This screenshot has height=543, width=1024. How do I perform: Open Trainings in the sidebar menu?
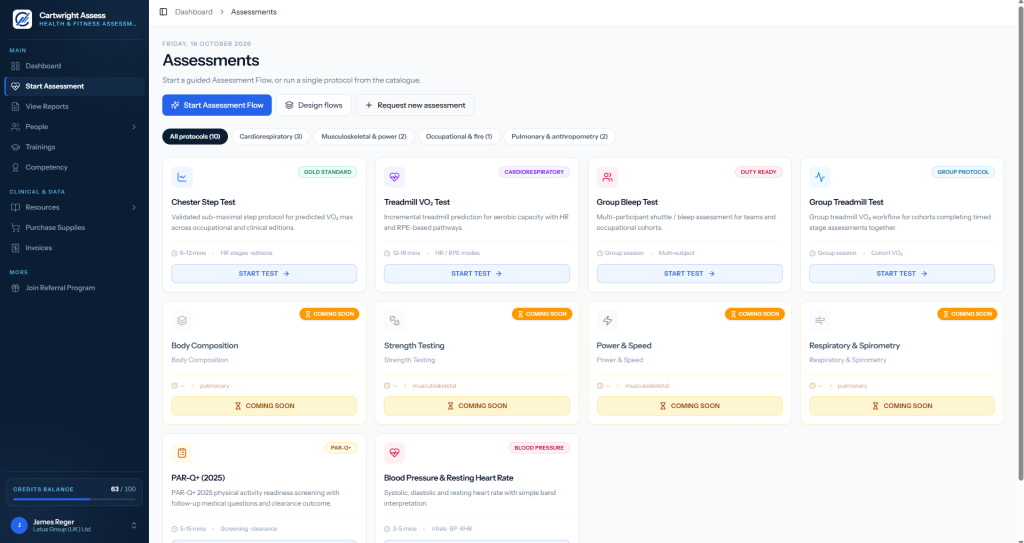(x=74, y=147)
